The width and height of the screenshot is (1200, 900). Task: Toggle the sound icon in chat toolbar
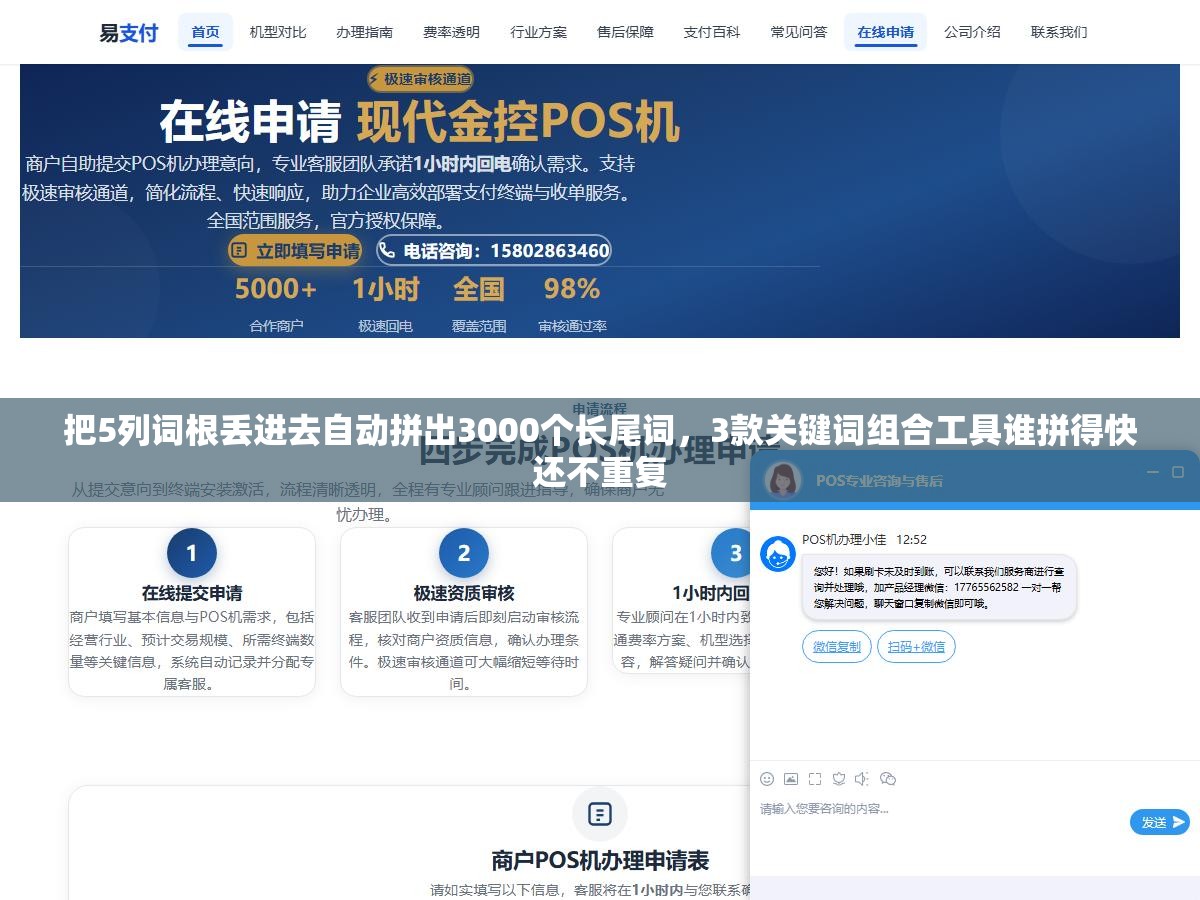click(x=862, y=779)
